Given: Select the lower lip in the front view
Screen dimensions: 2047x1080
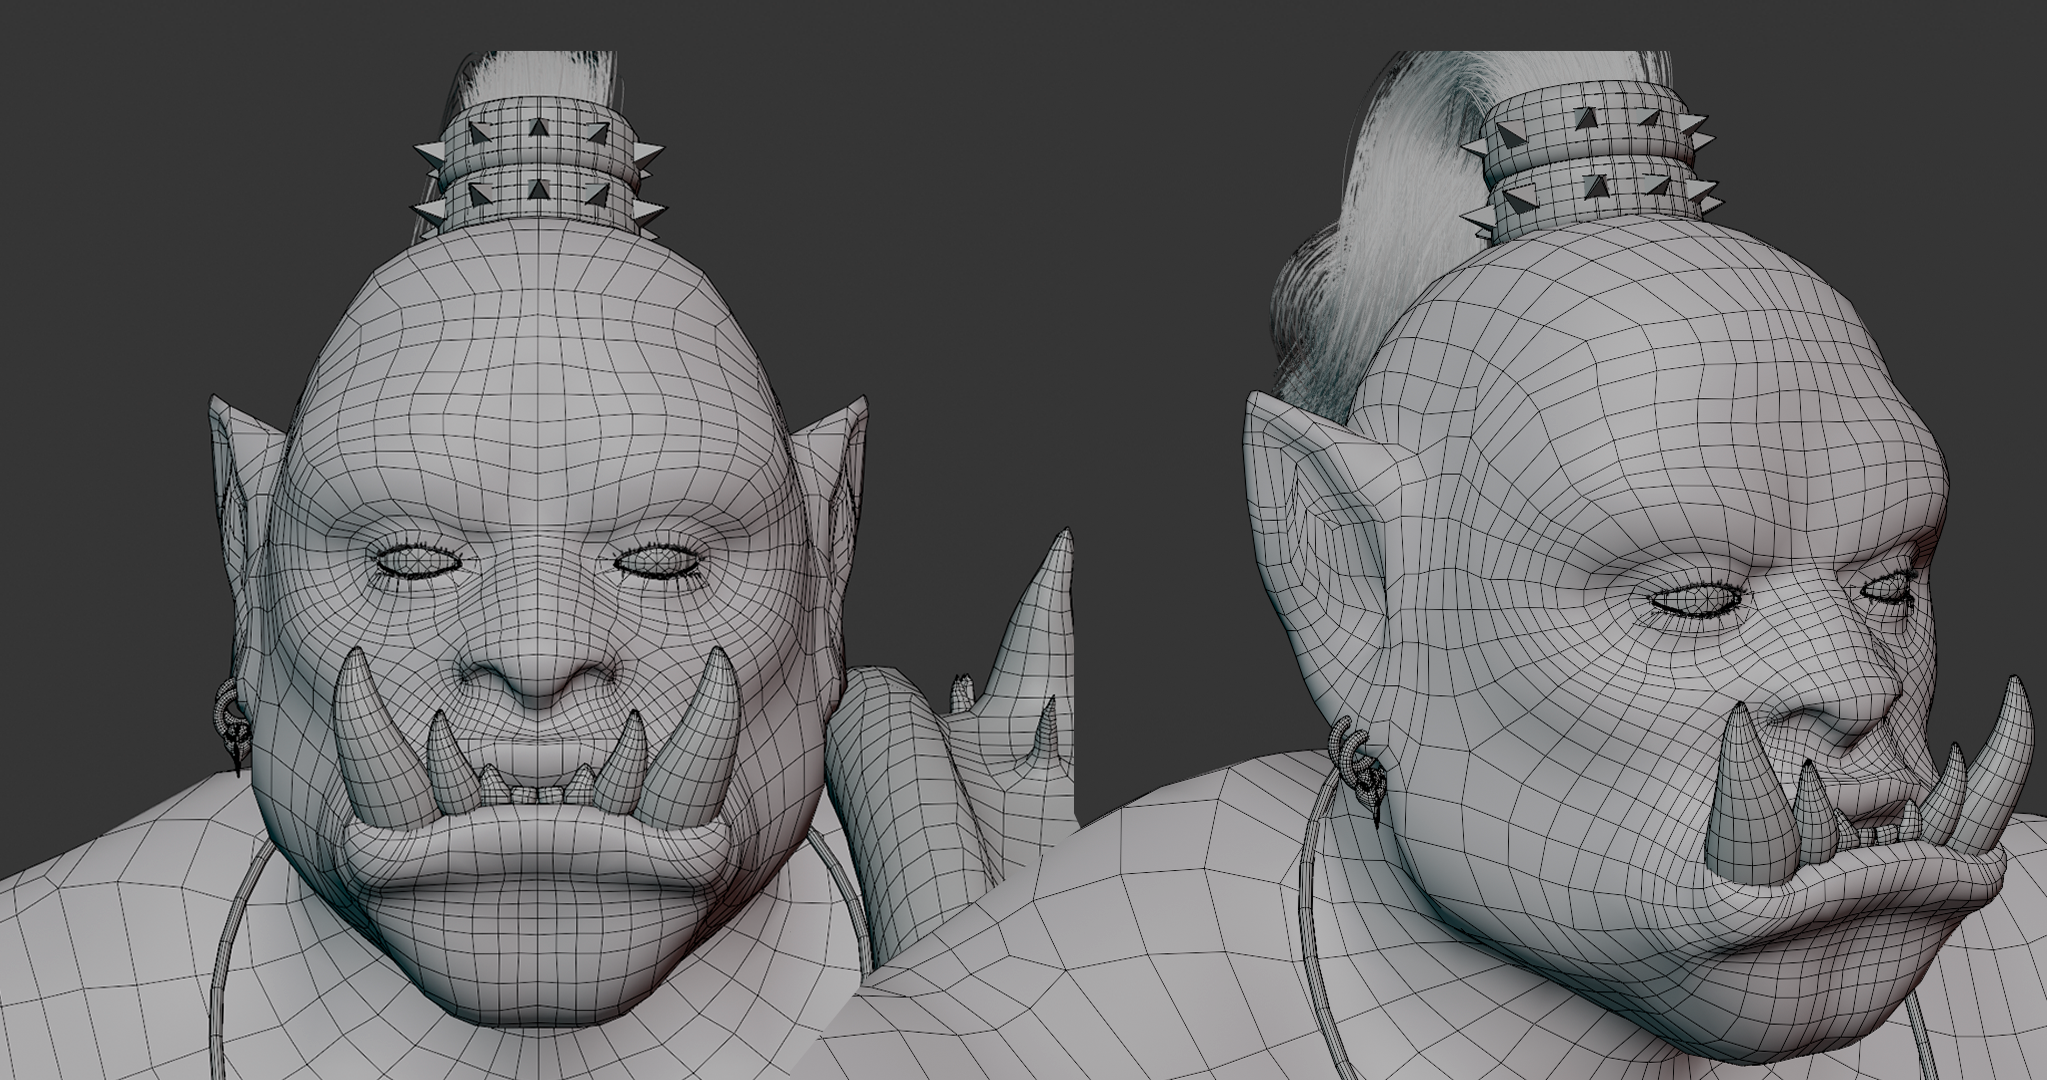Looking at the screenshot, I should point(540,858).
